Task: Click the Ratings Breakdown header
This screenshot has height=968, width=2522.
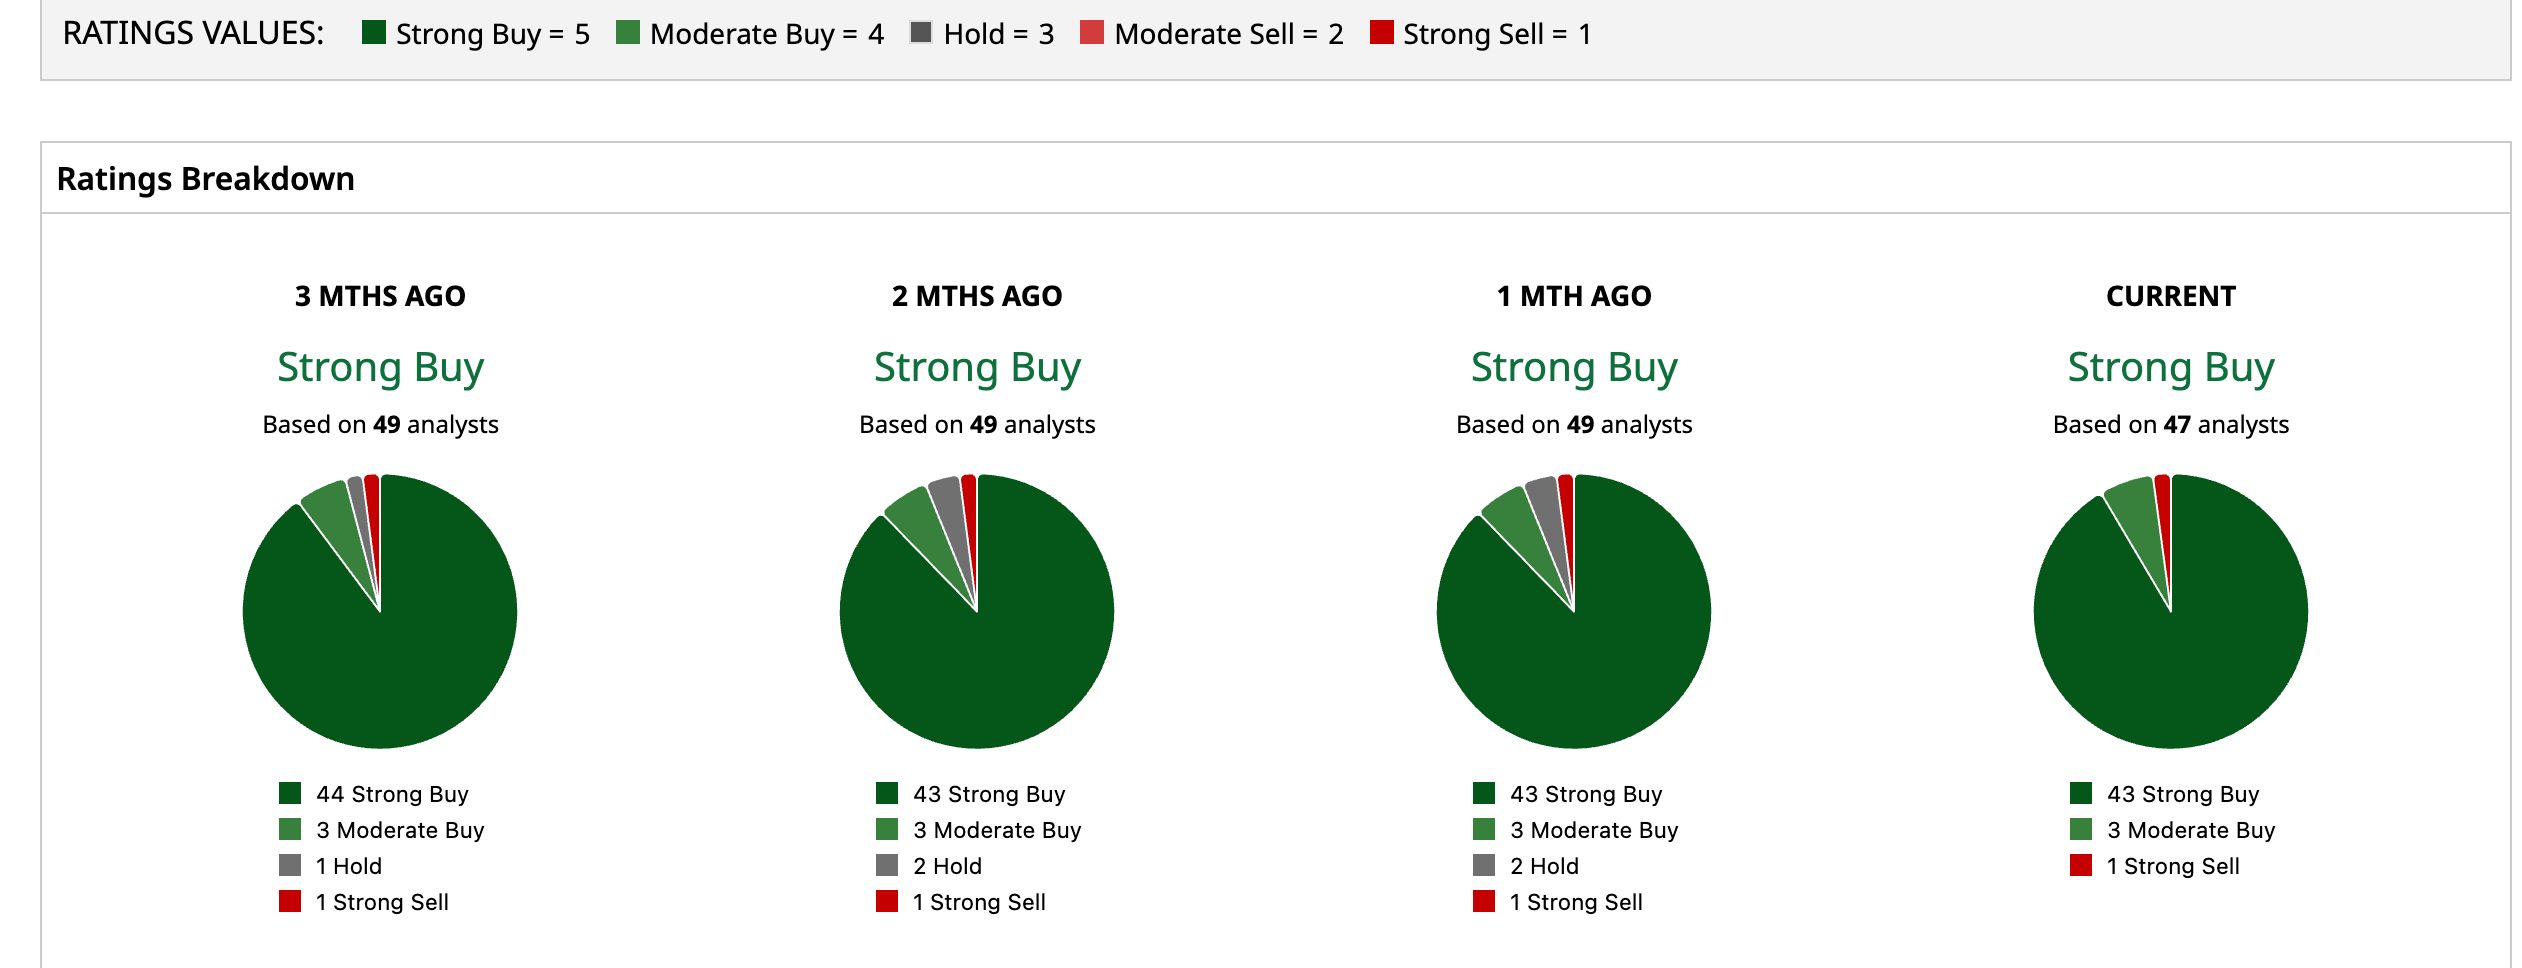Action: (x=206, y=179)
